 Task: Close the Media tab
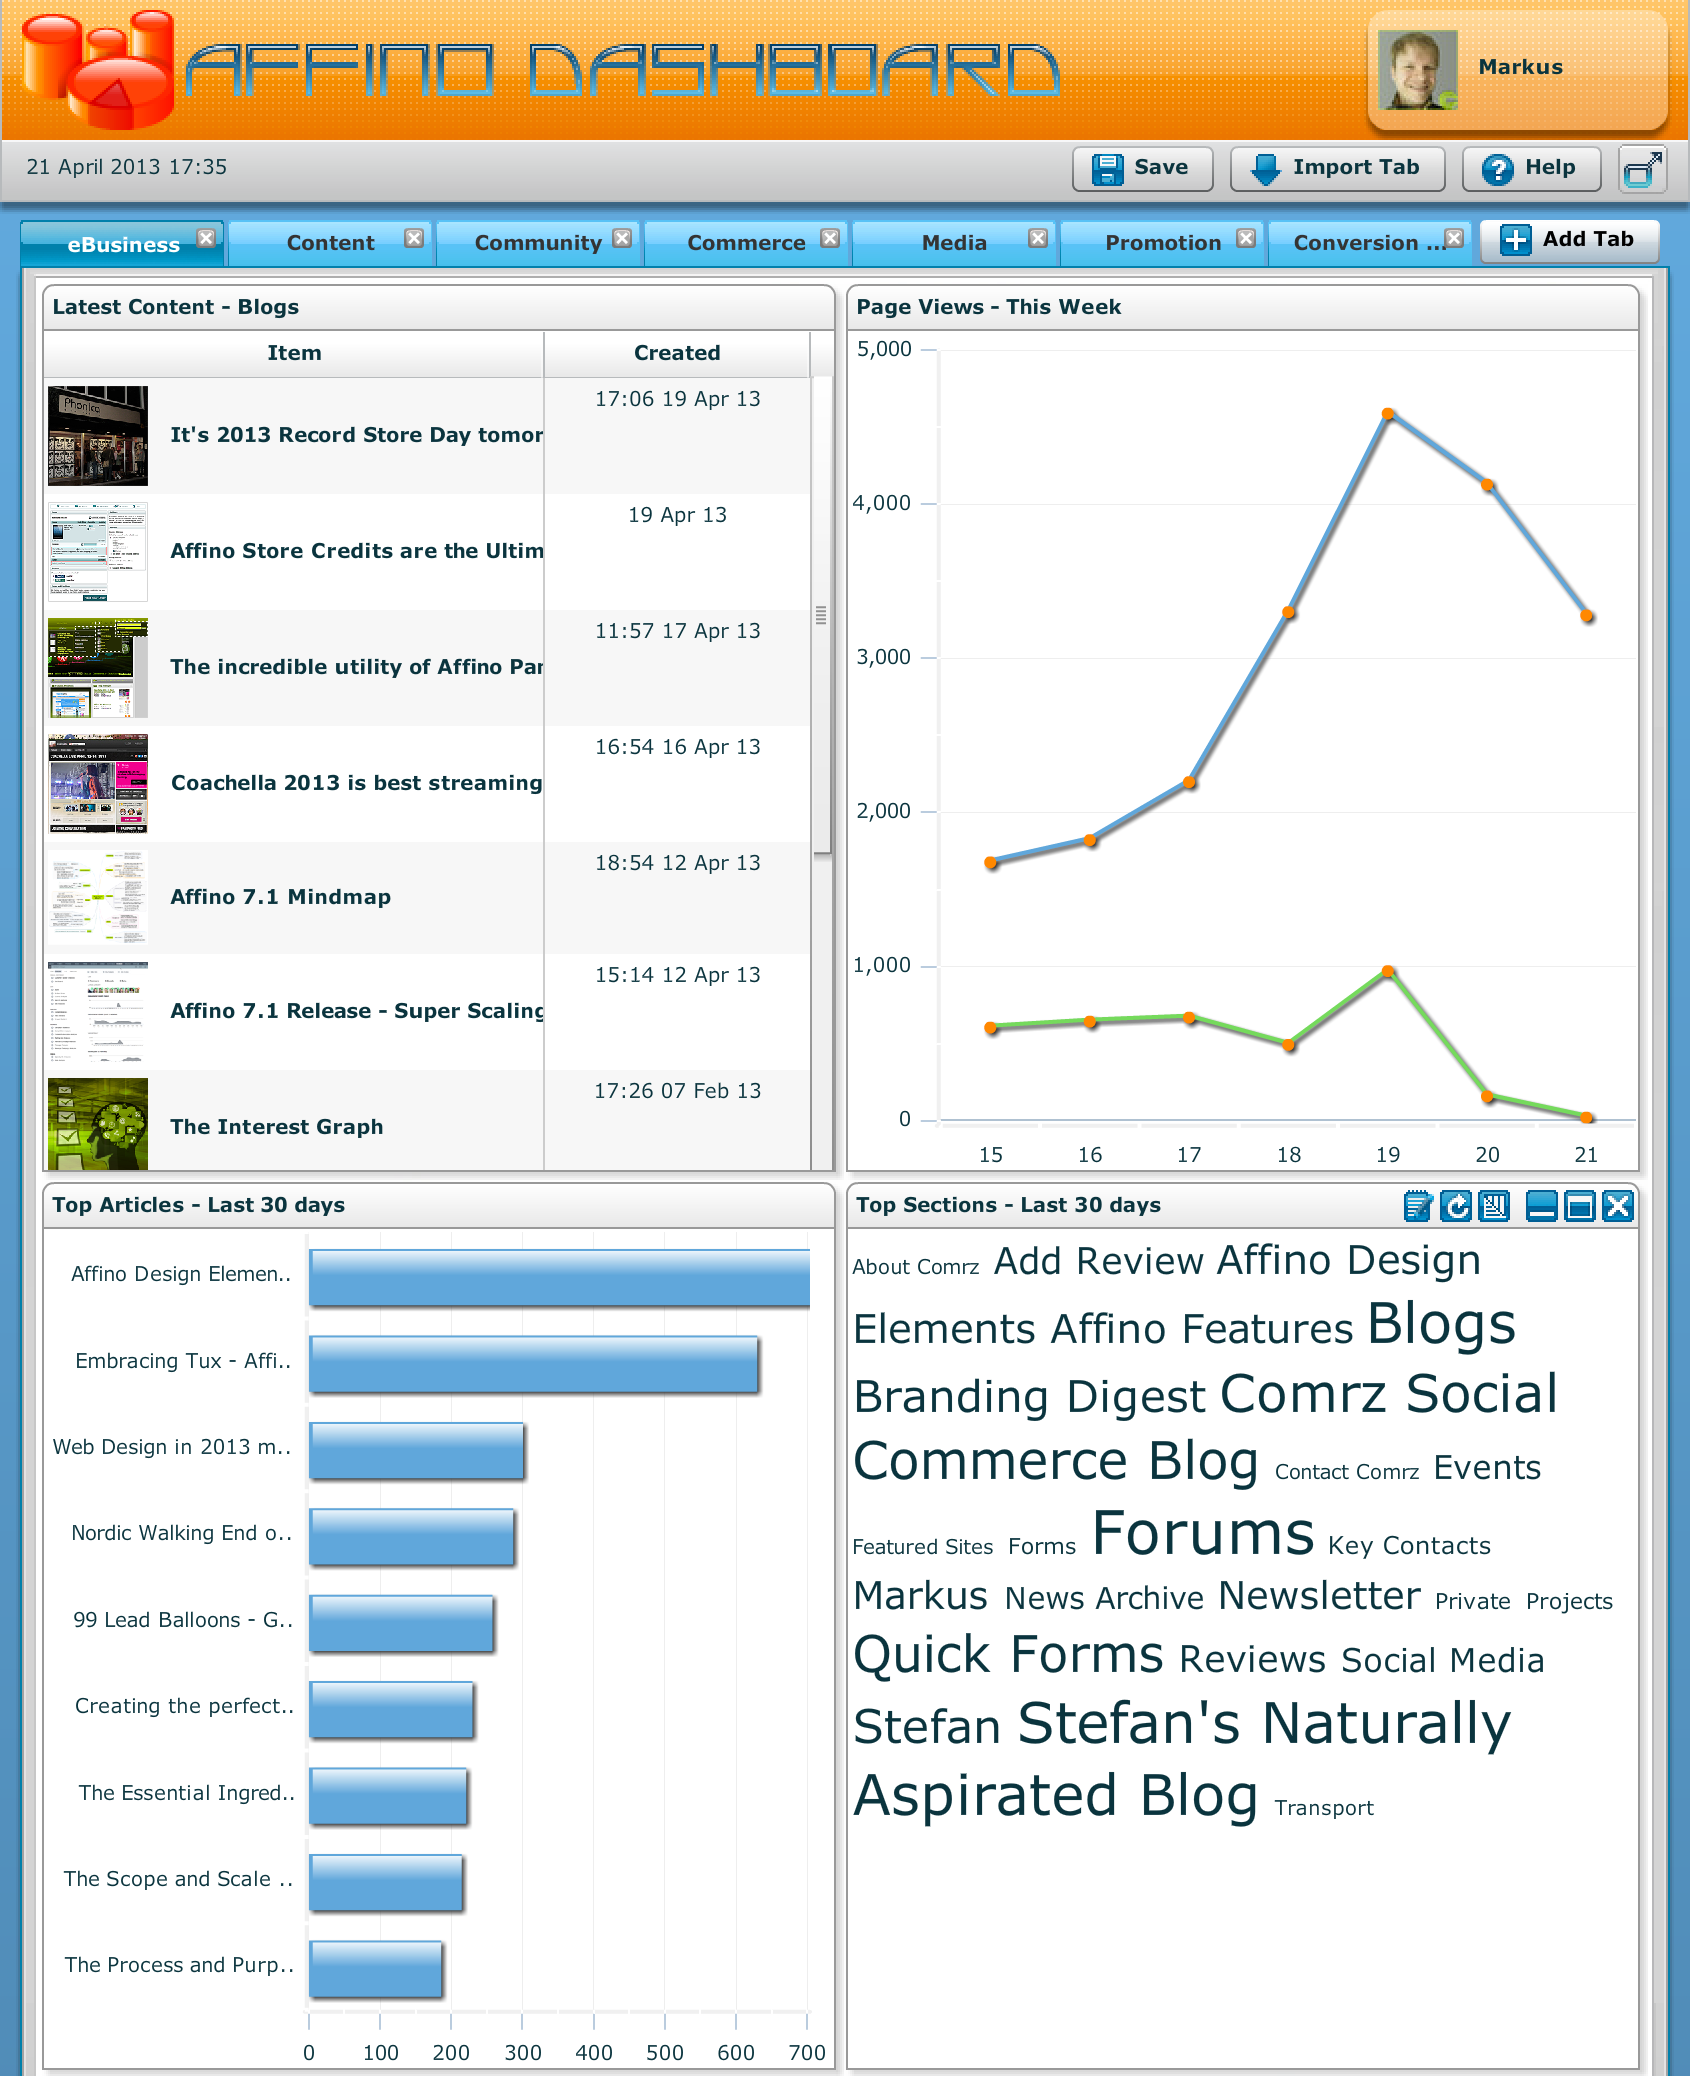click(1038, 238)
